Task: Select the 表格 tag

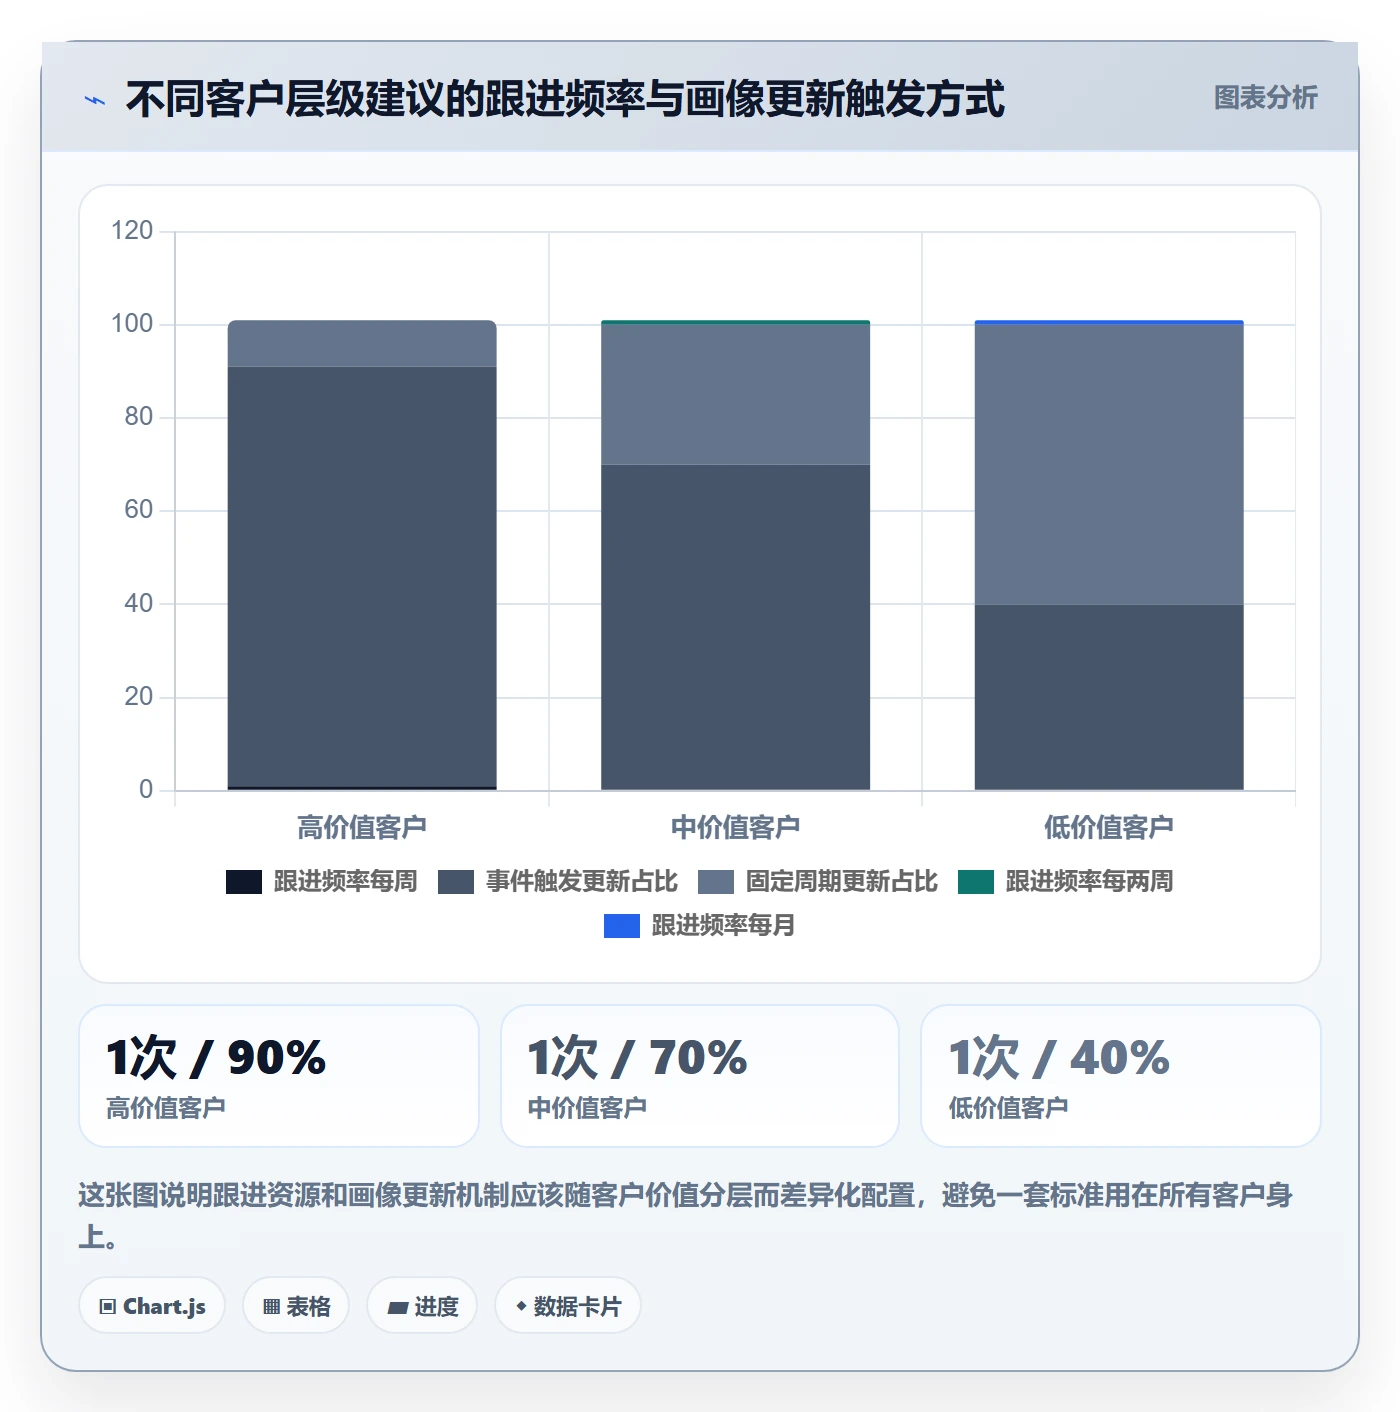Action: point(296,1305)
